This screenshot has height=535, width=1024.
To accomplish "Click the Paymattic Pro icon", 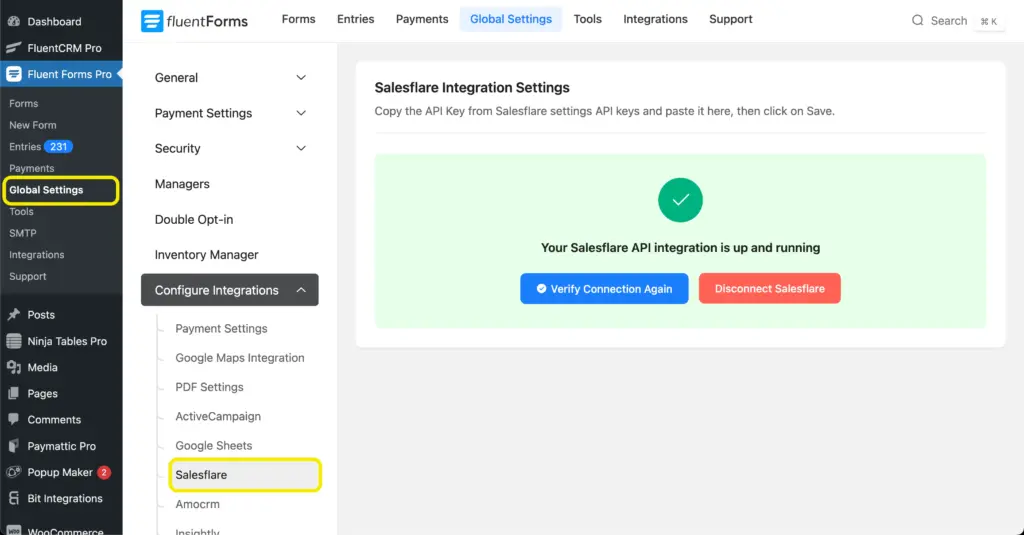I will (14, 446).
